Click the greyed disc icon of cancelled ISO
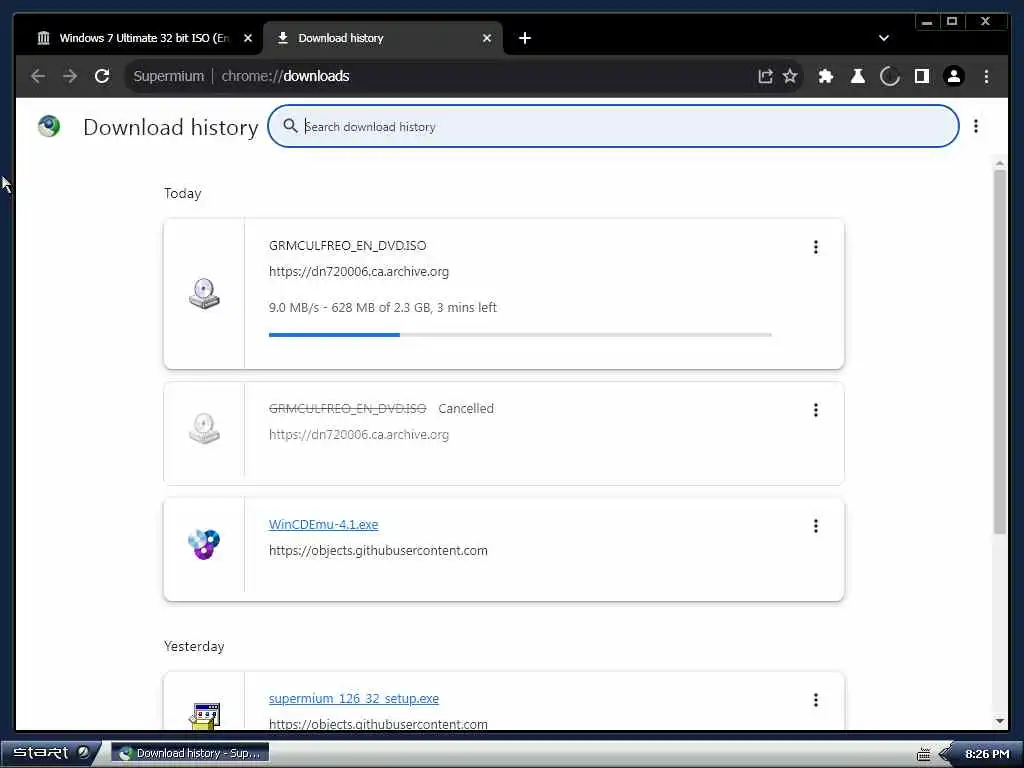Viewport: 1024px width, 768px height. point(204,428)
